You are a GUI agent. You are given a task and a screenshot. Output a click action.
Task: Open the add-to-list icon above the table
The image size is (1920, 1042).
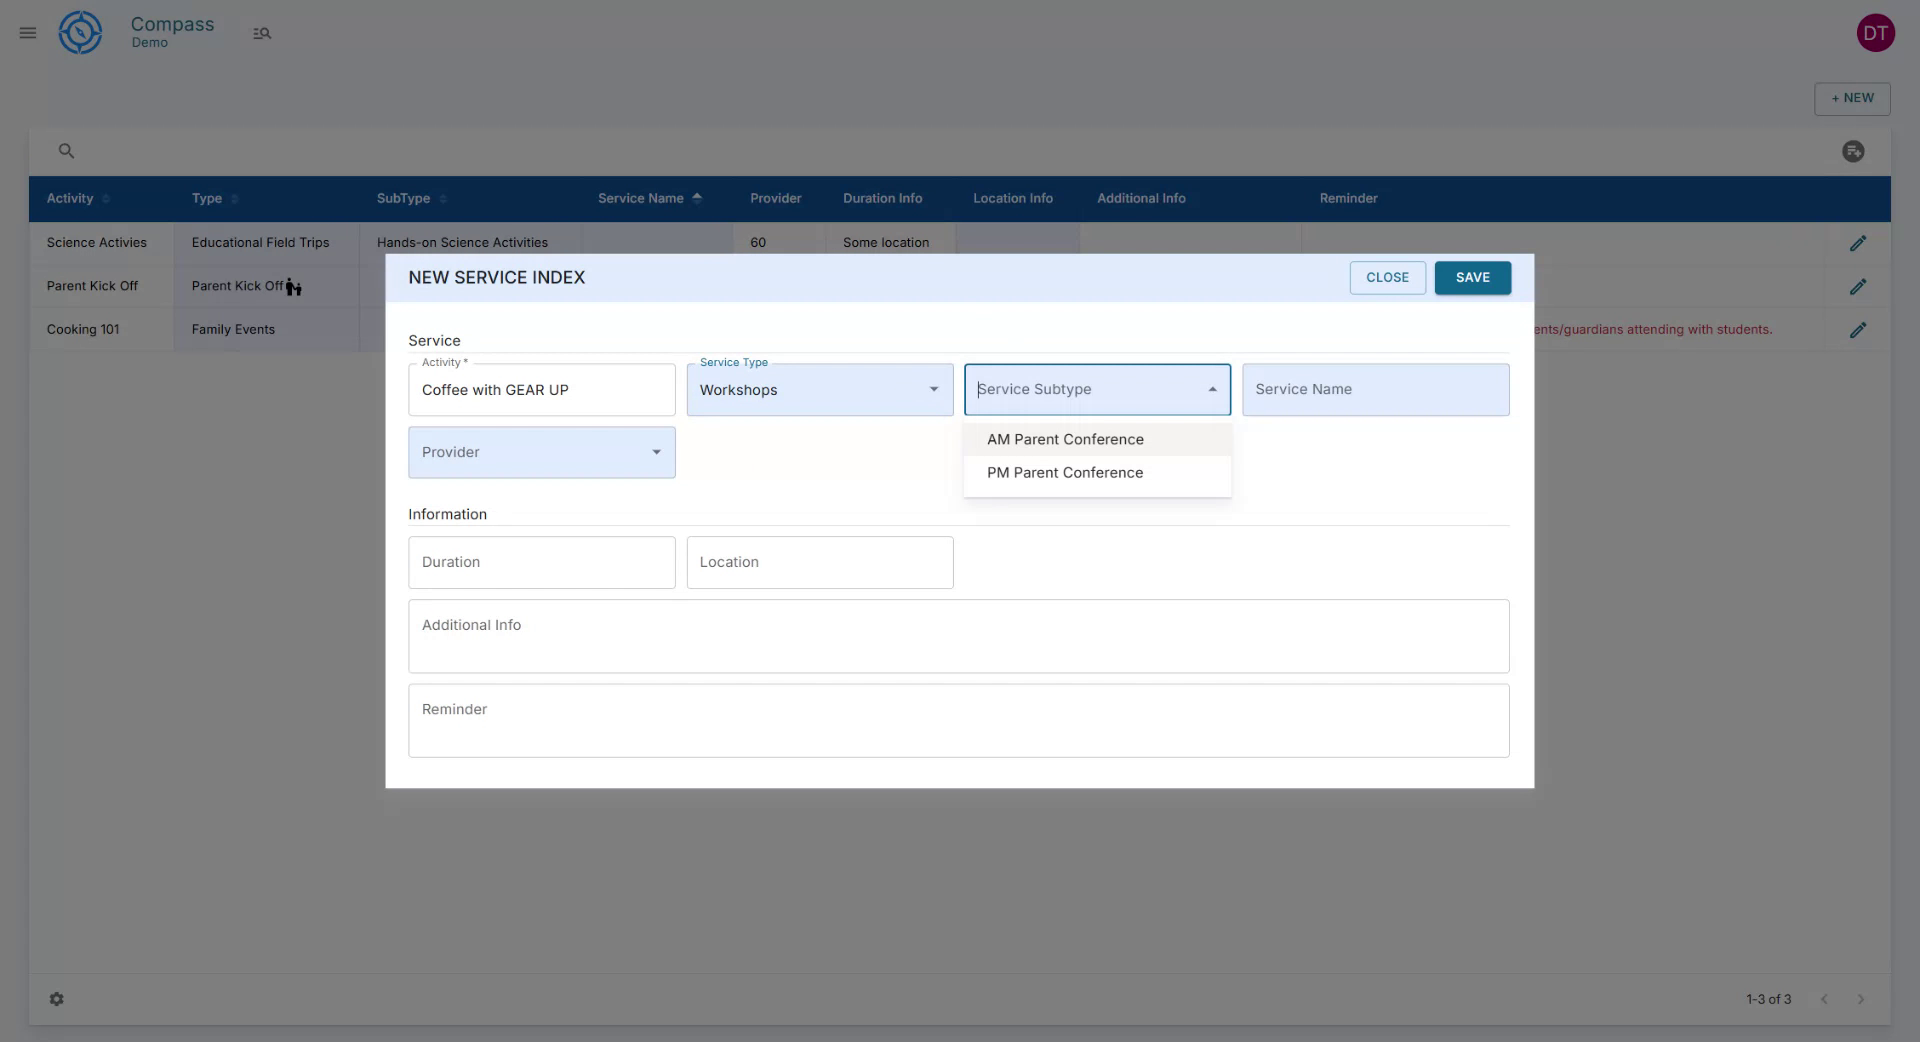click(1853, 151)
